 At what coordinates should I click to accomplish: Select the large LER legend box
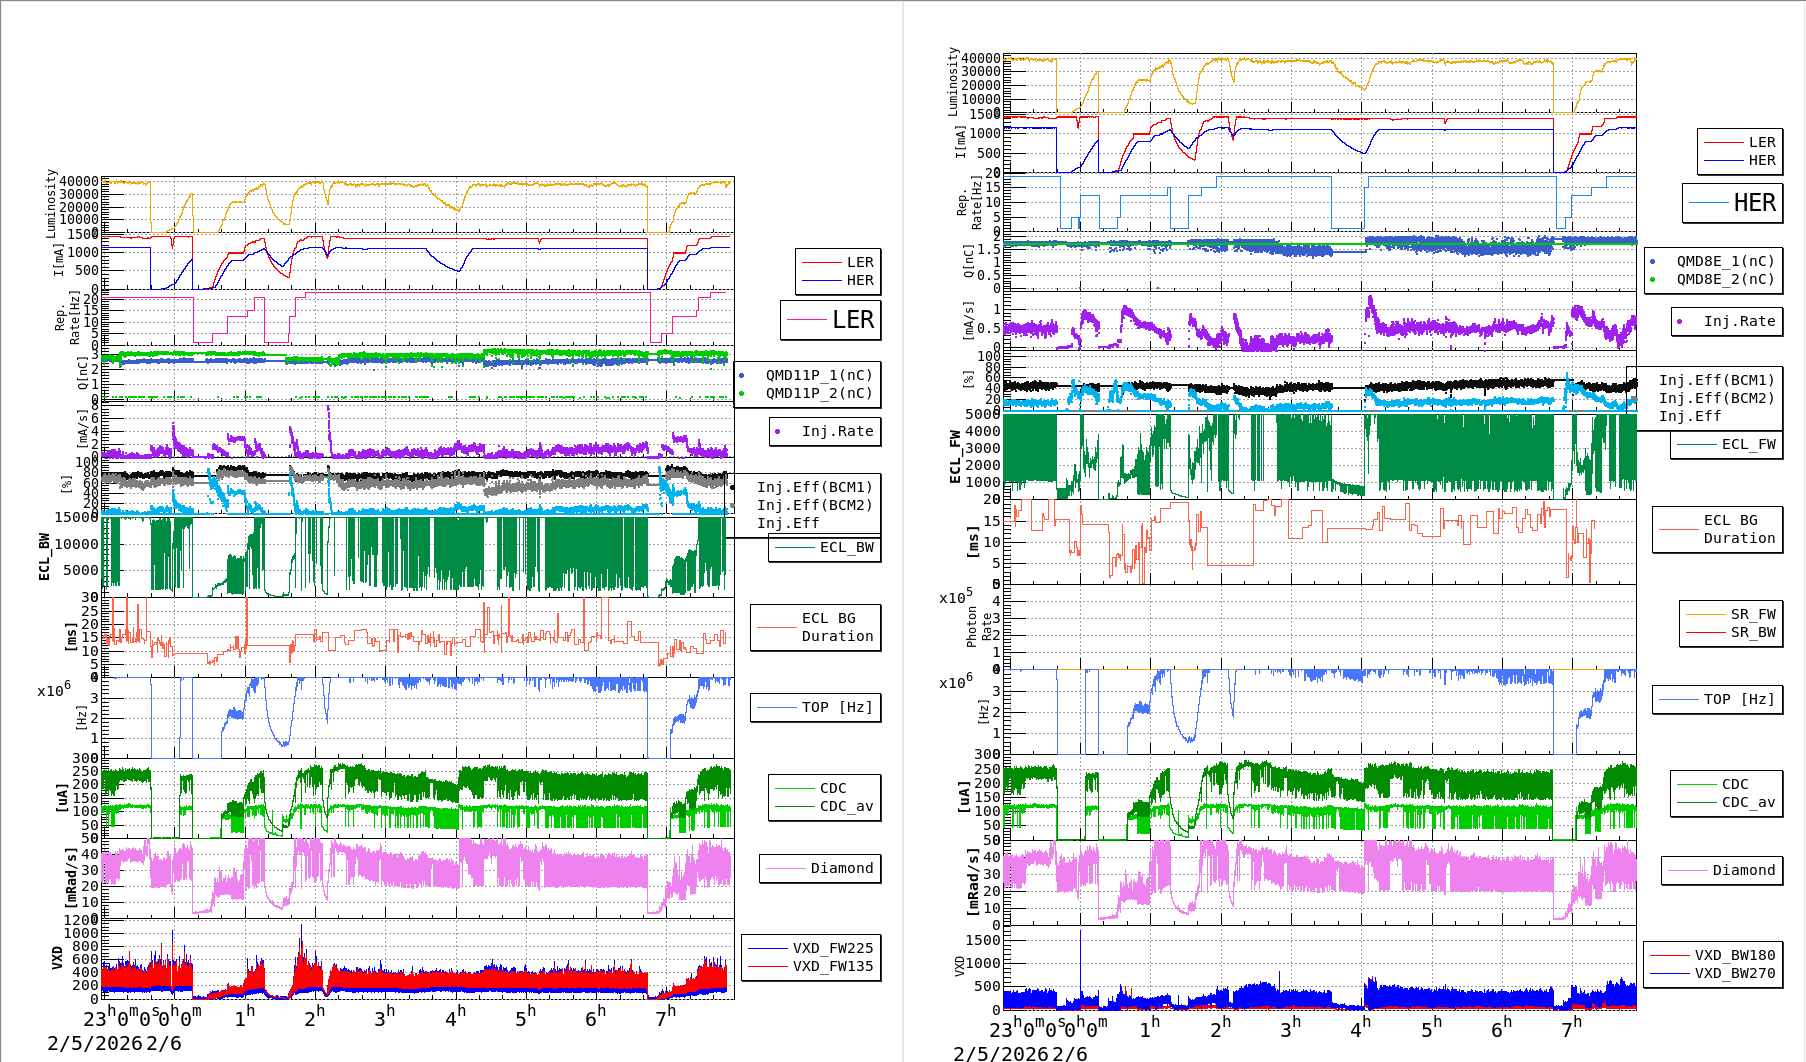click(x=830, y=320)
